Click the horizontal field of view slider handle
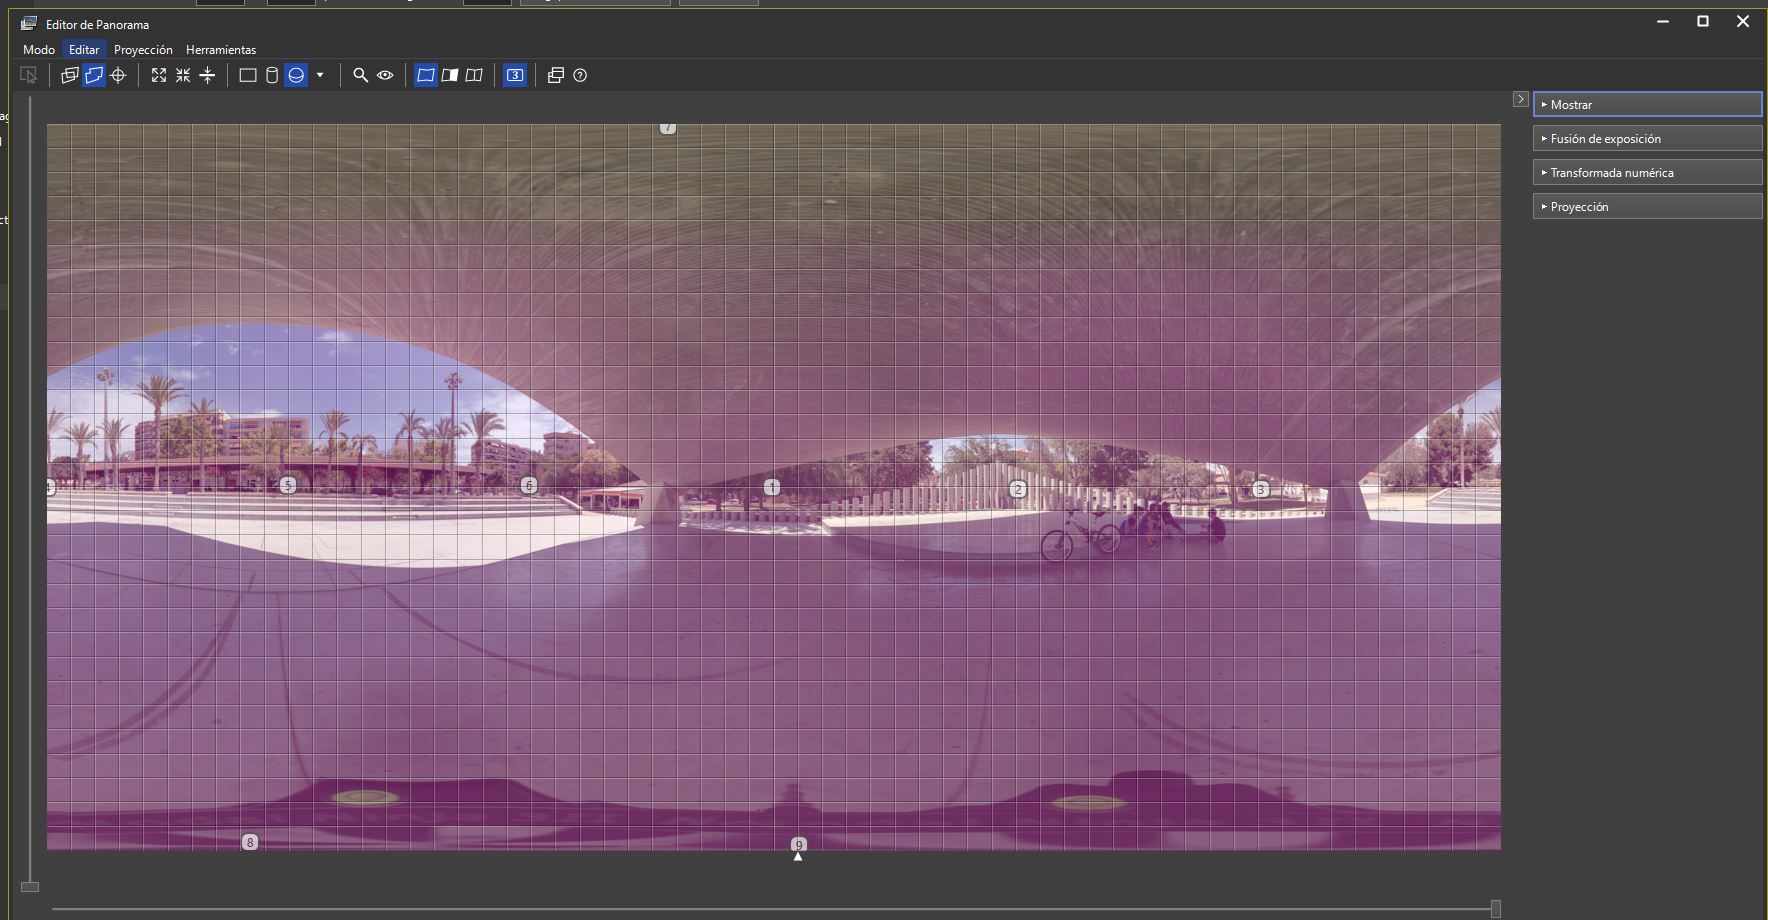Screen dimensions: 1768x920 tap(1495, 908)
